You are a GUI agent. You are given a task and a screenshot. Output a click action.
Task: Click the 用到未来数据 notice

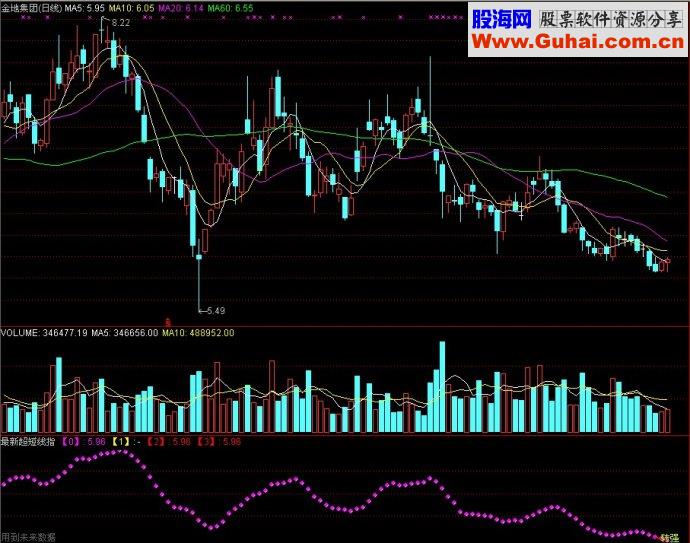tap(28, 537)
